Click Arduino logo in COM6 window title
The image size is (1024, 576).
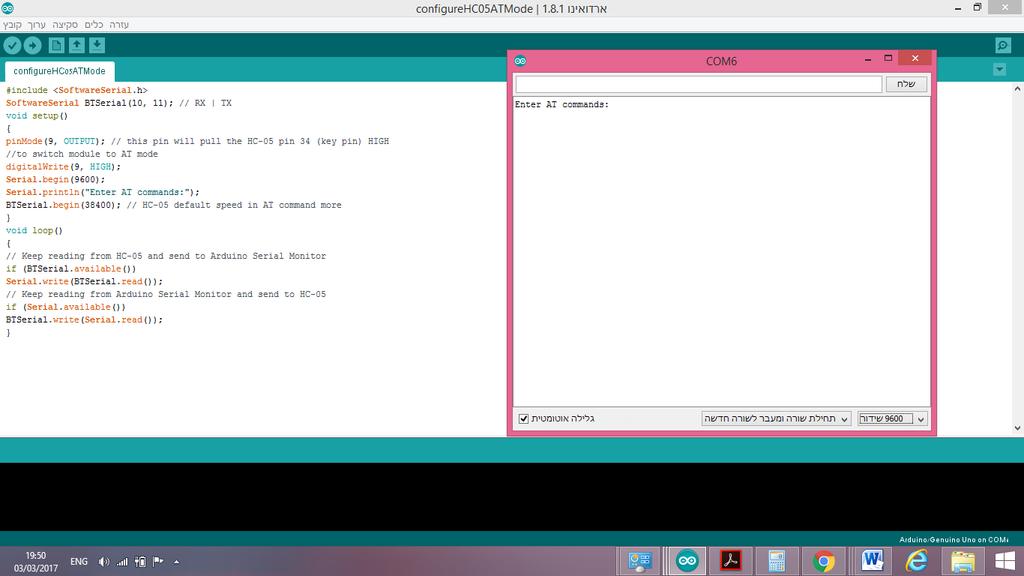(x=520, y=61)
